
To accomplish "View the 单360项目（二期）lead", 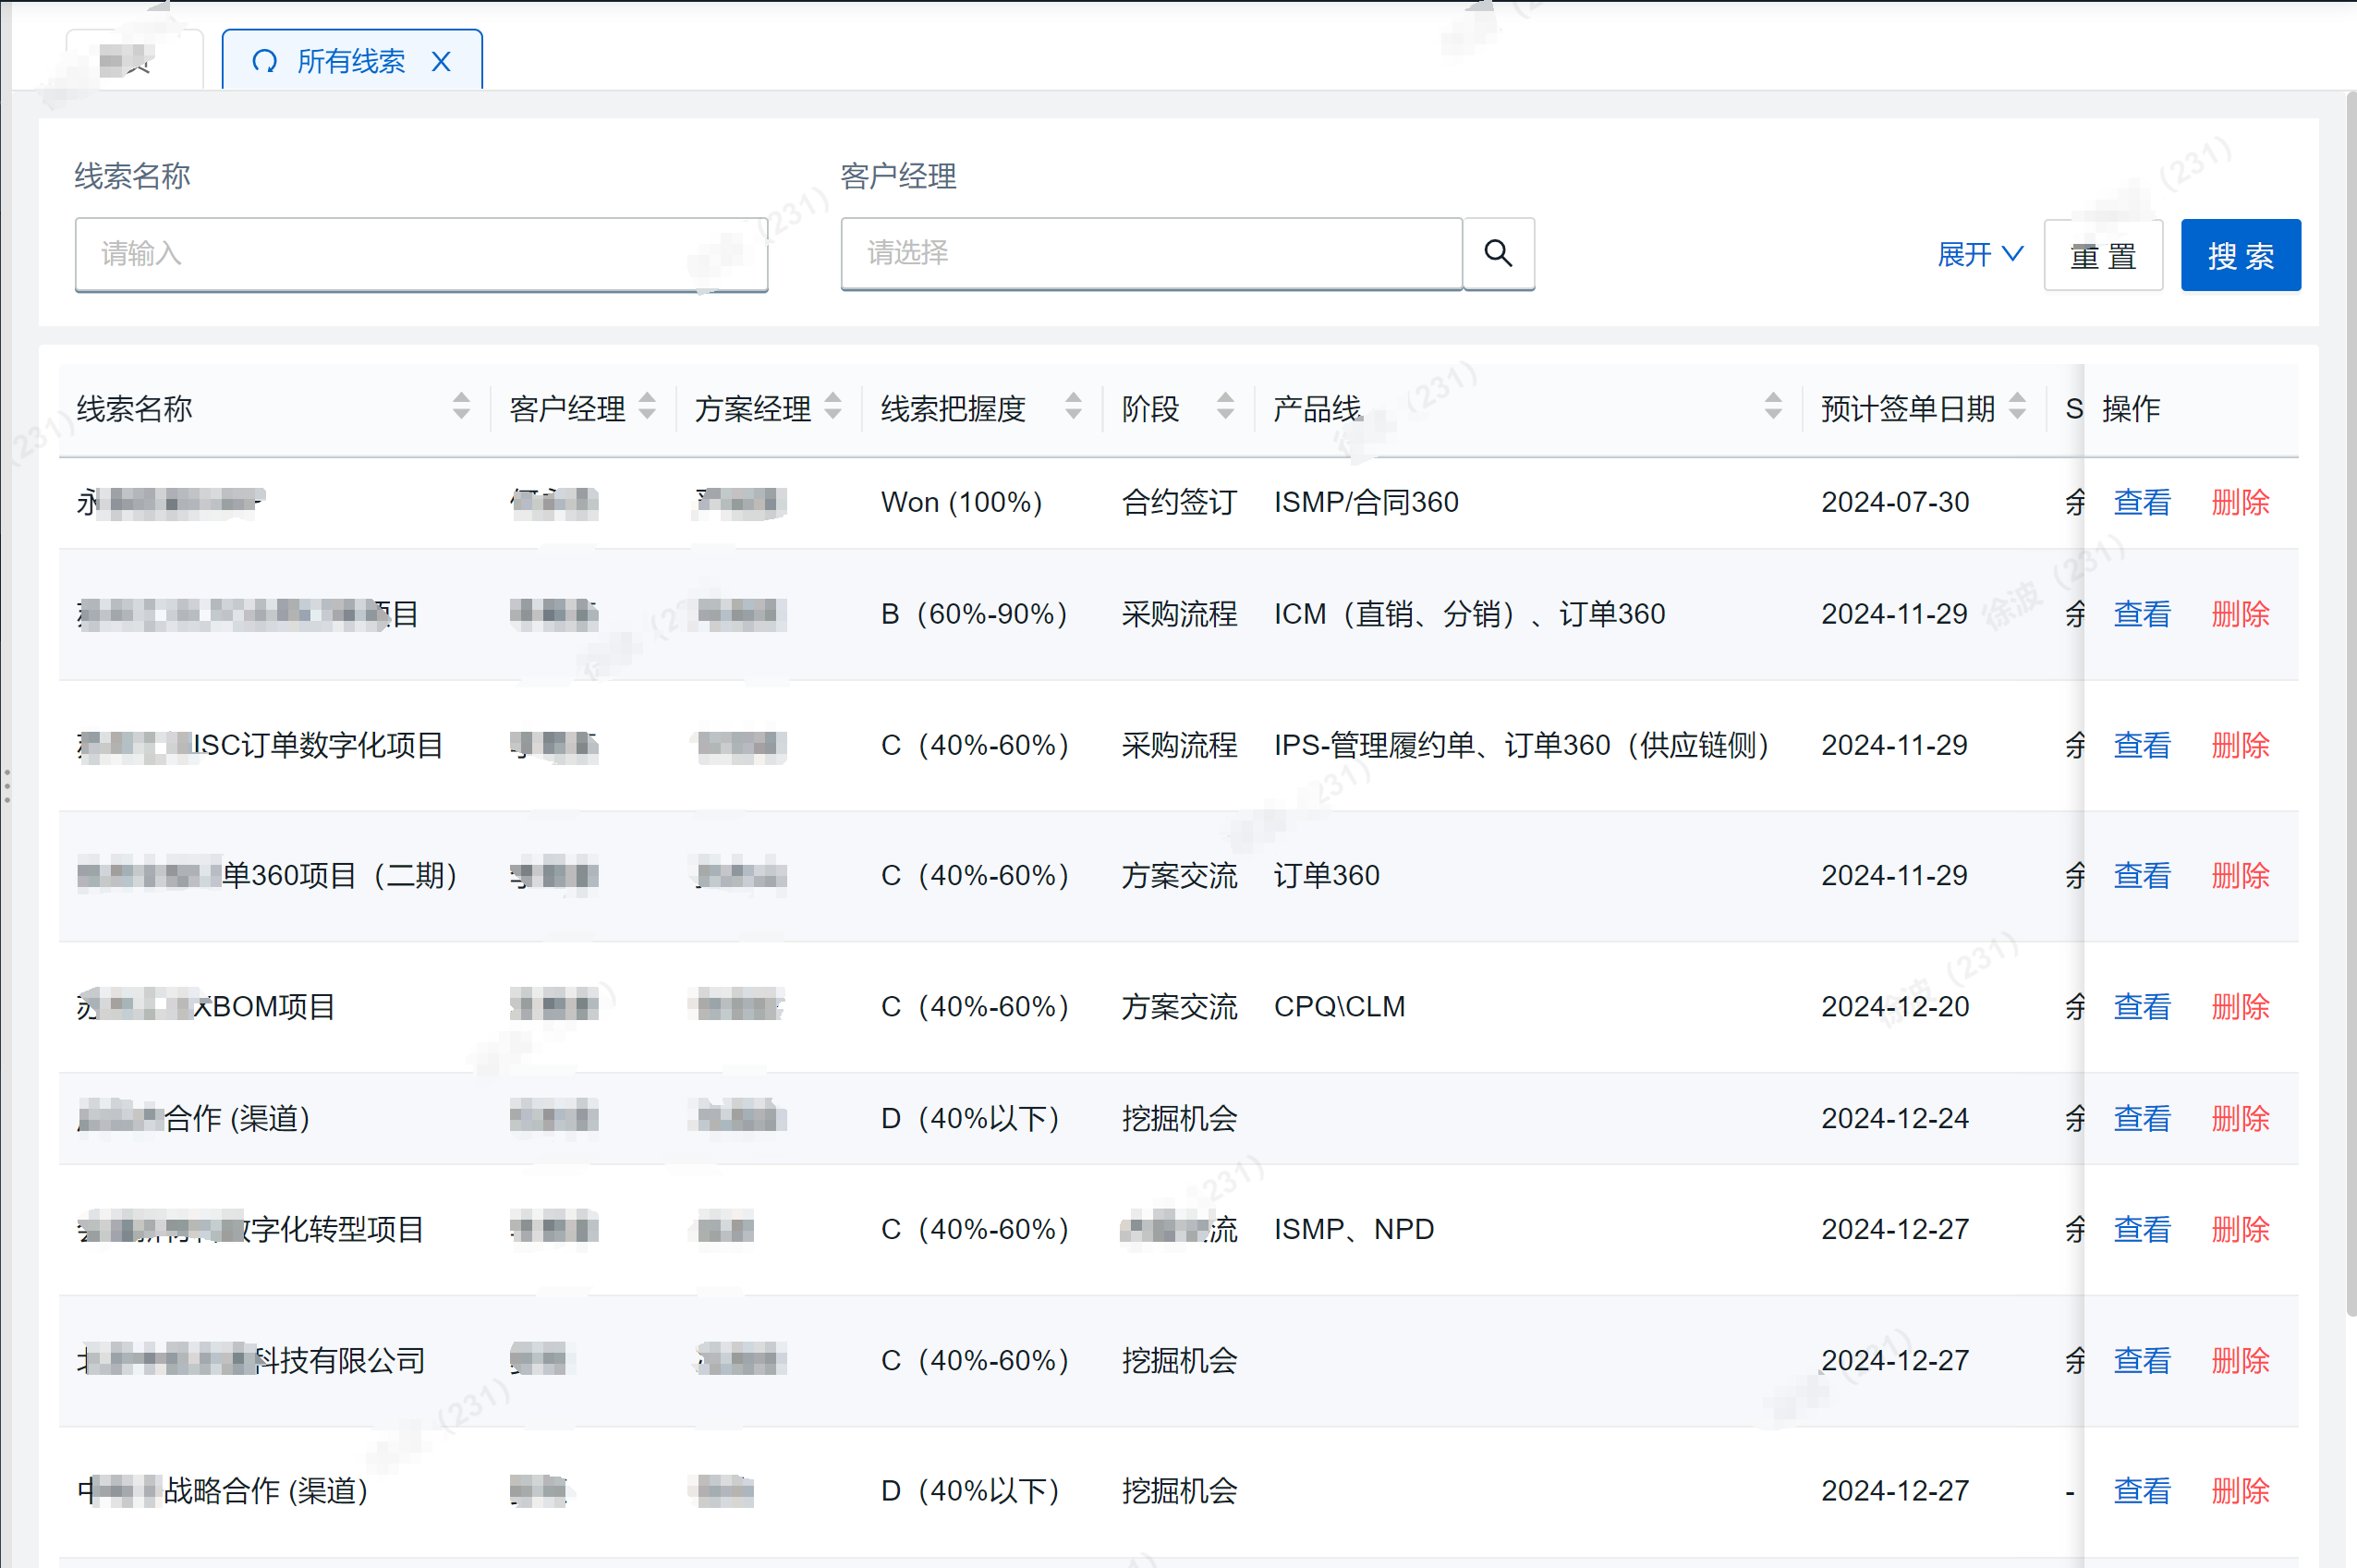I will pyautogui.click(x=2142, y=876).
